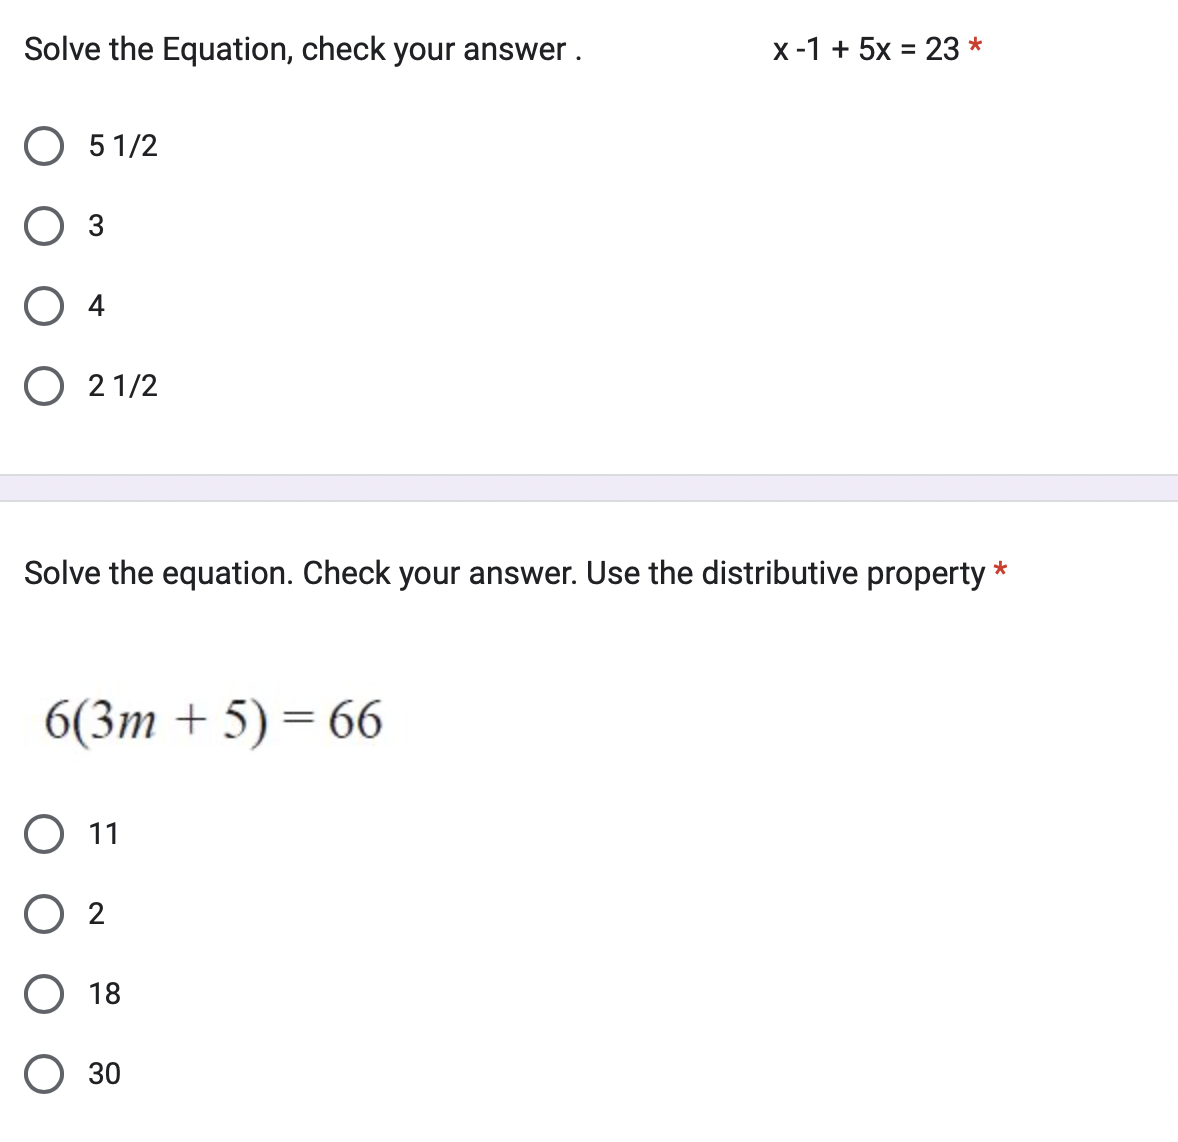Click the answer label for option 11

pos(103,832)
